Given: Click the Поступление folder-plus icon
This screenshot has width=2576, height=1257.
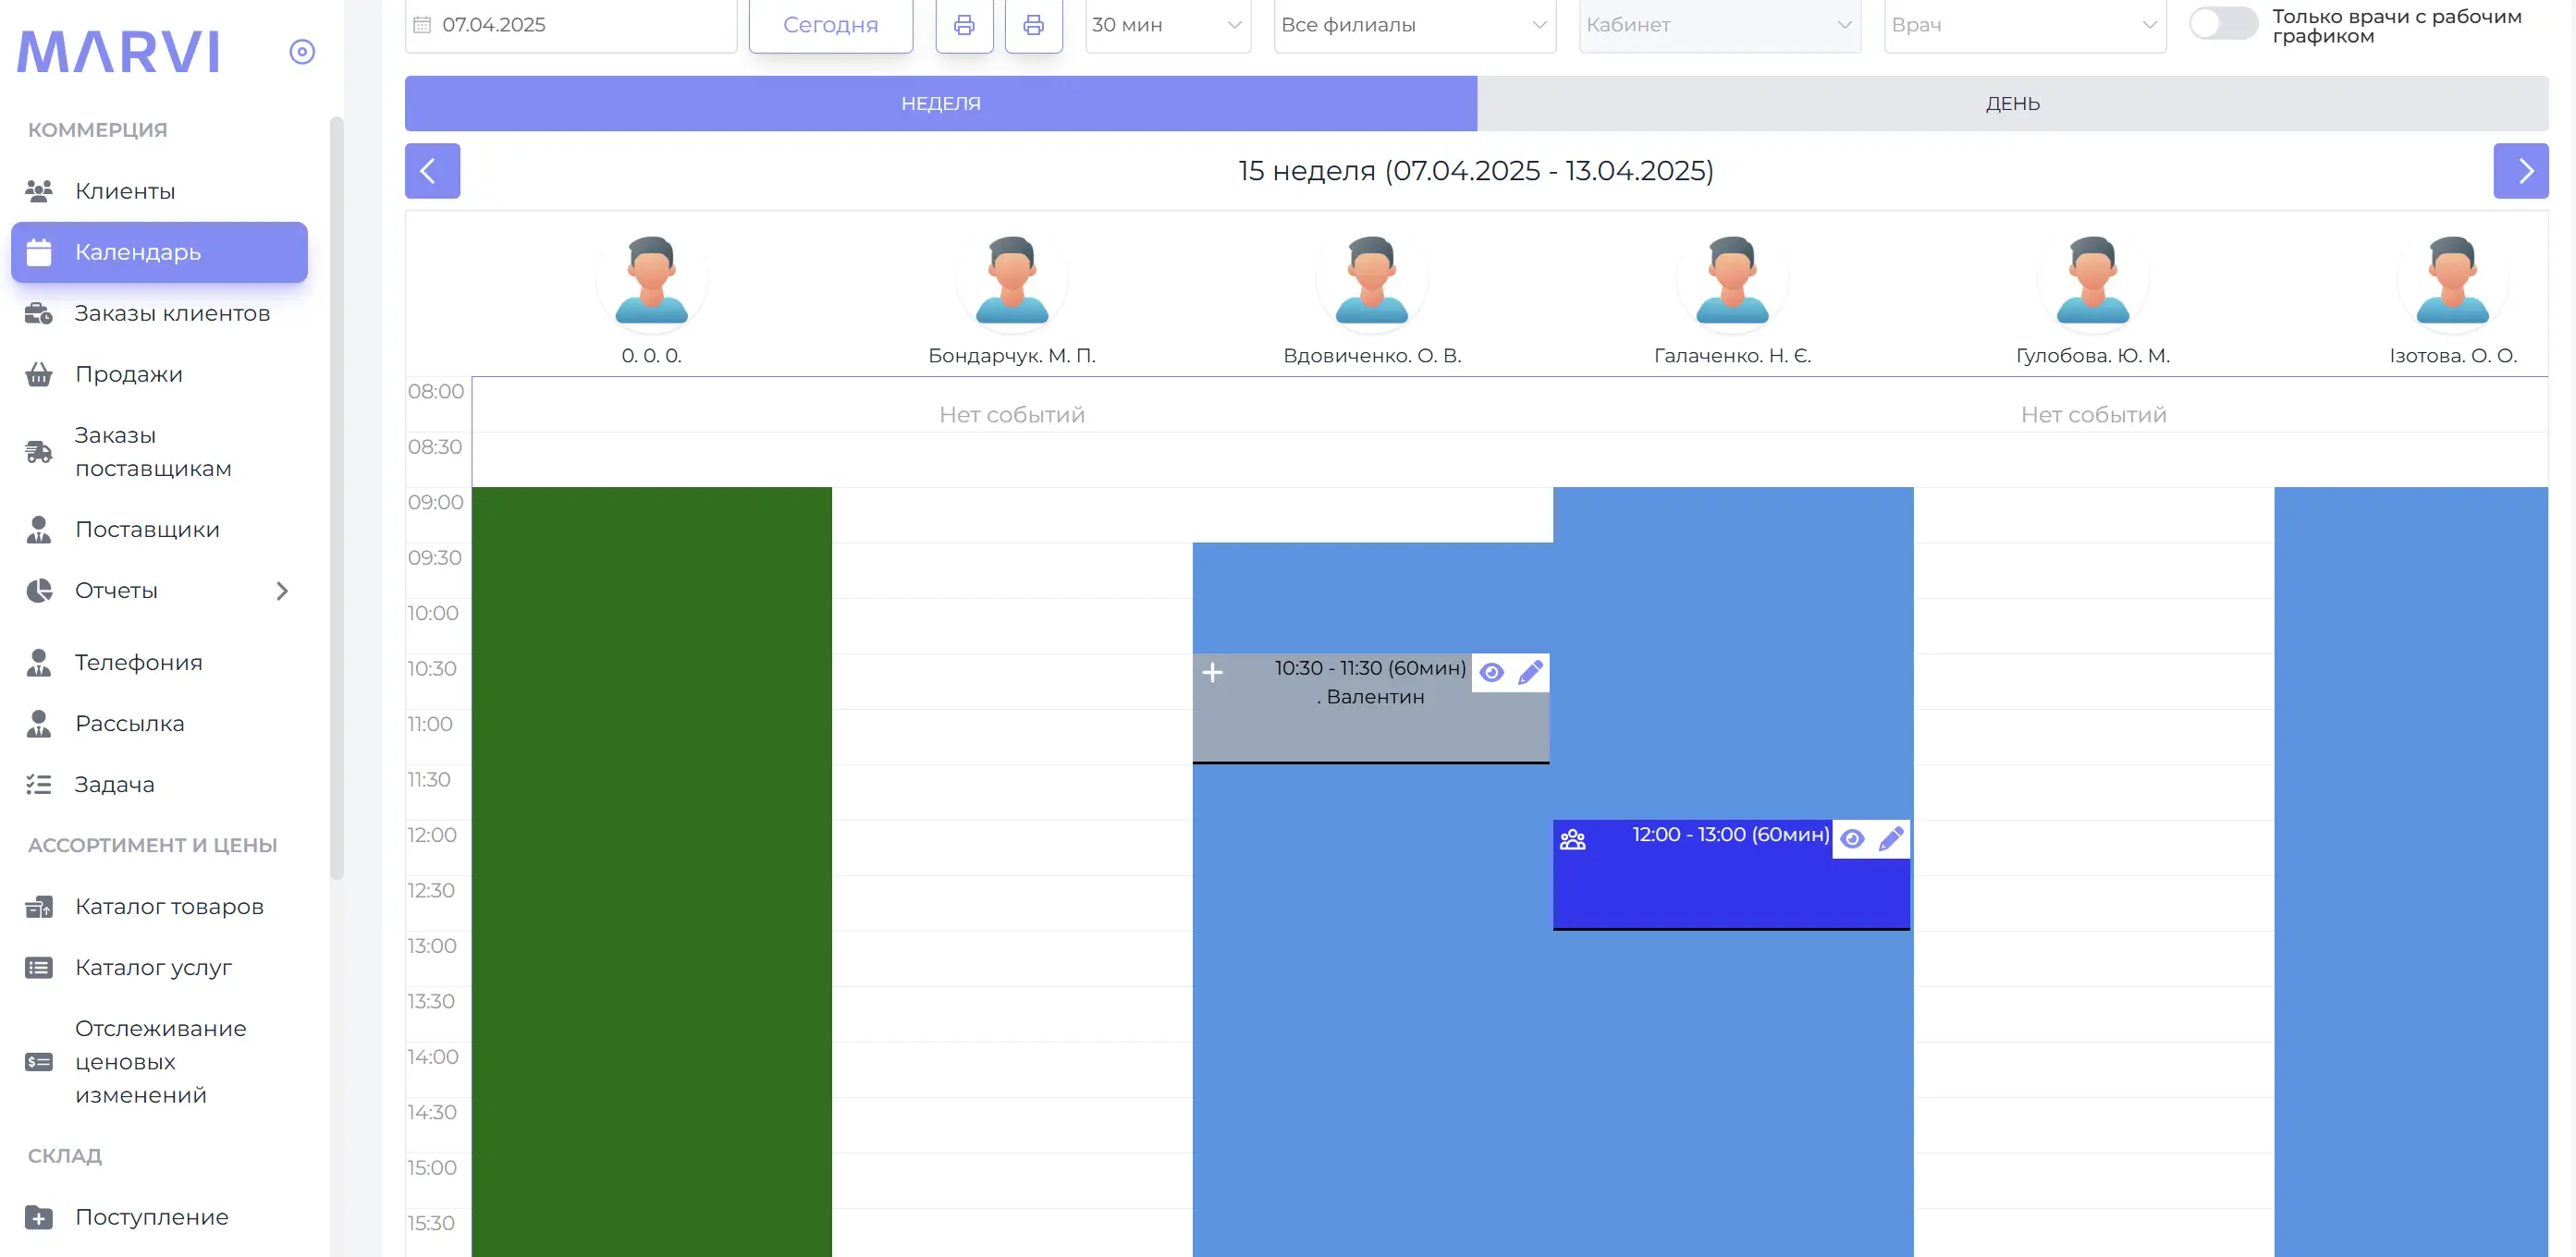Looking at the screenshot, I should [x=39, y=1217].
